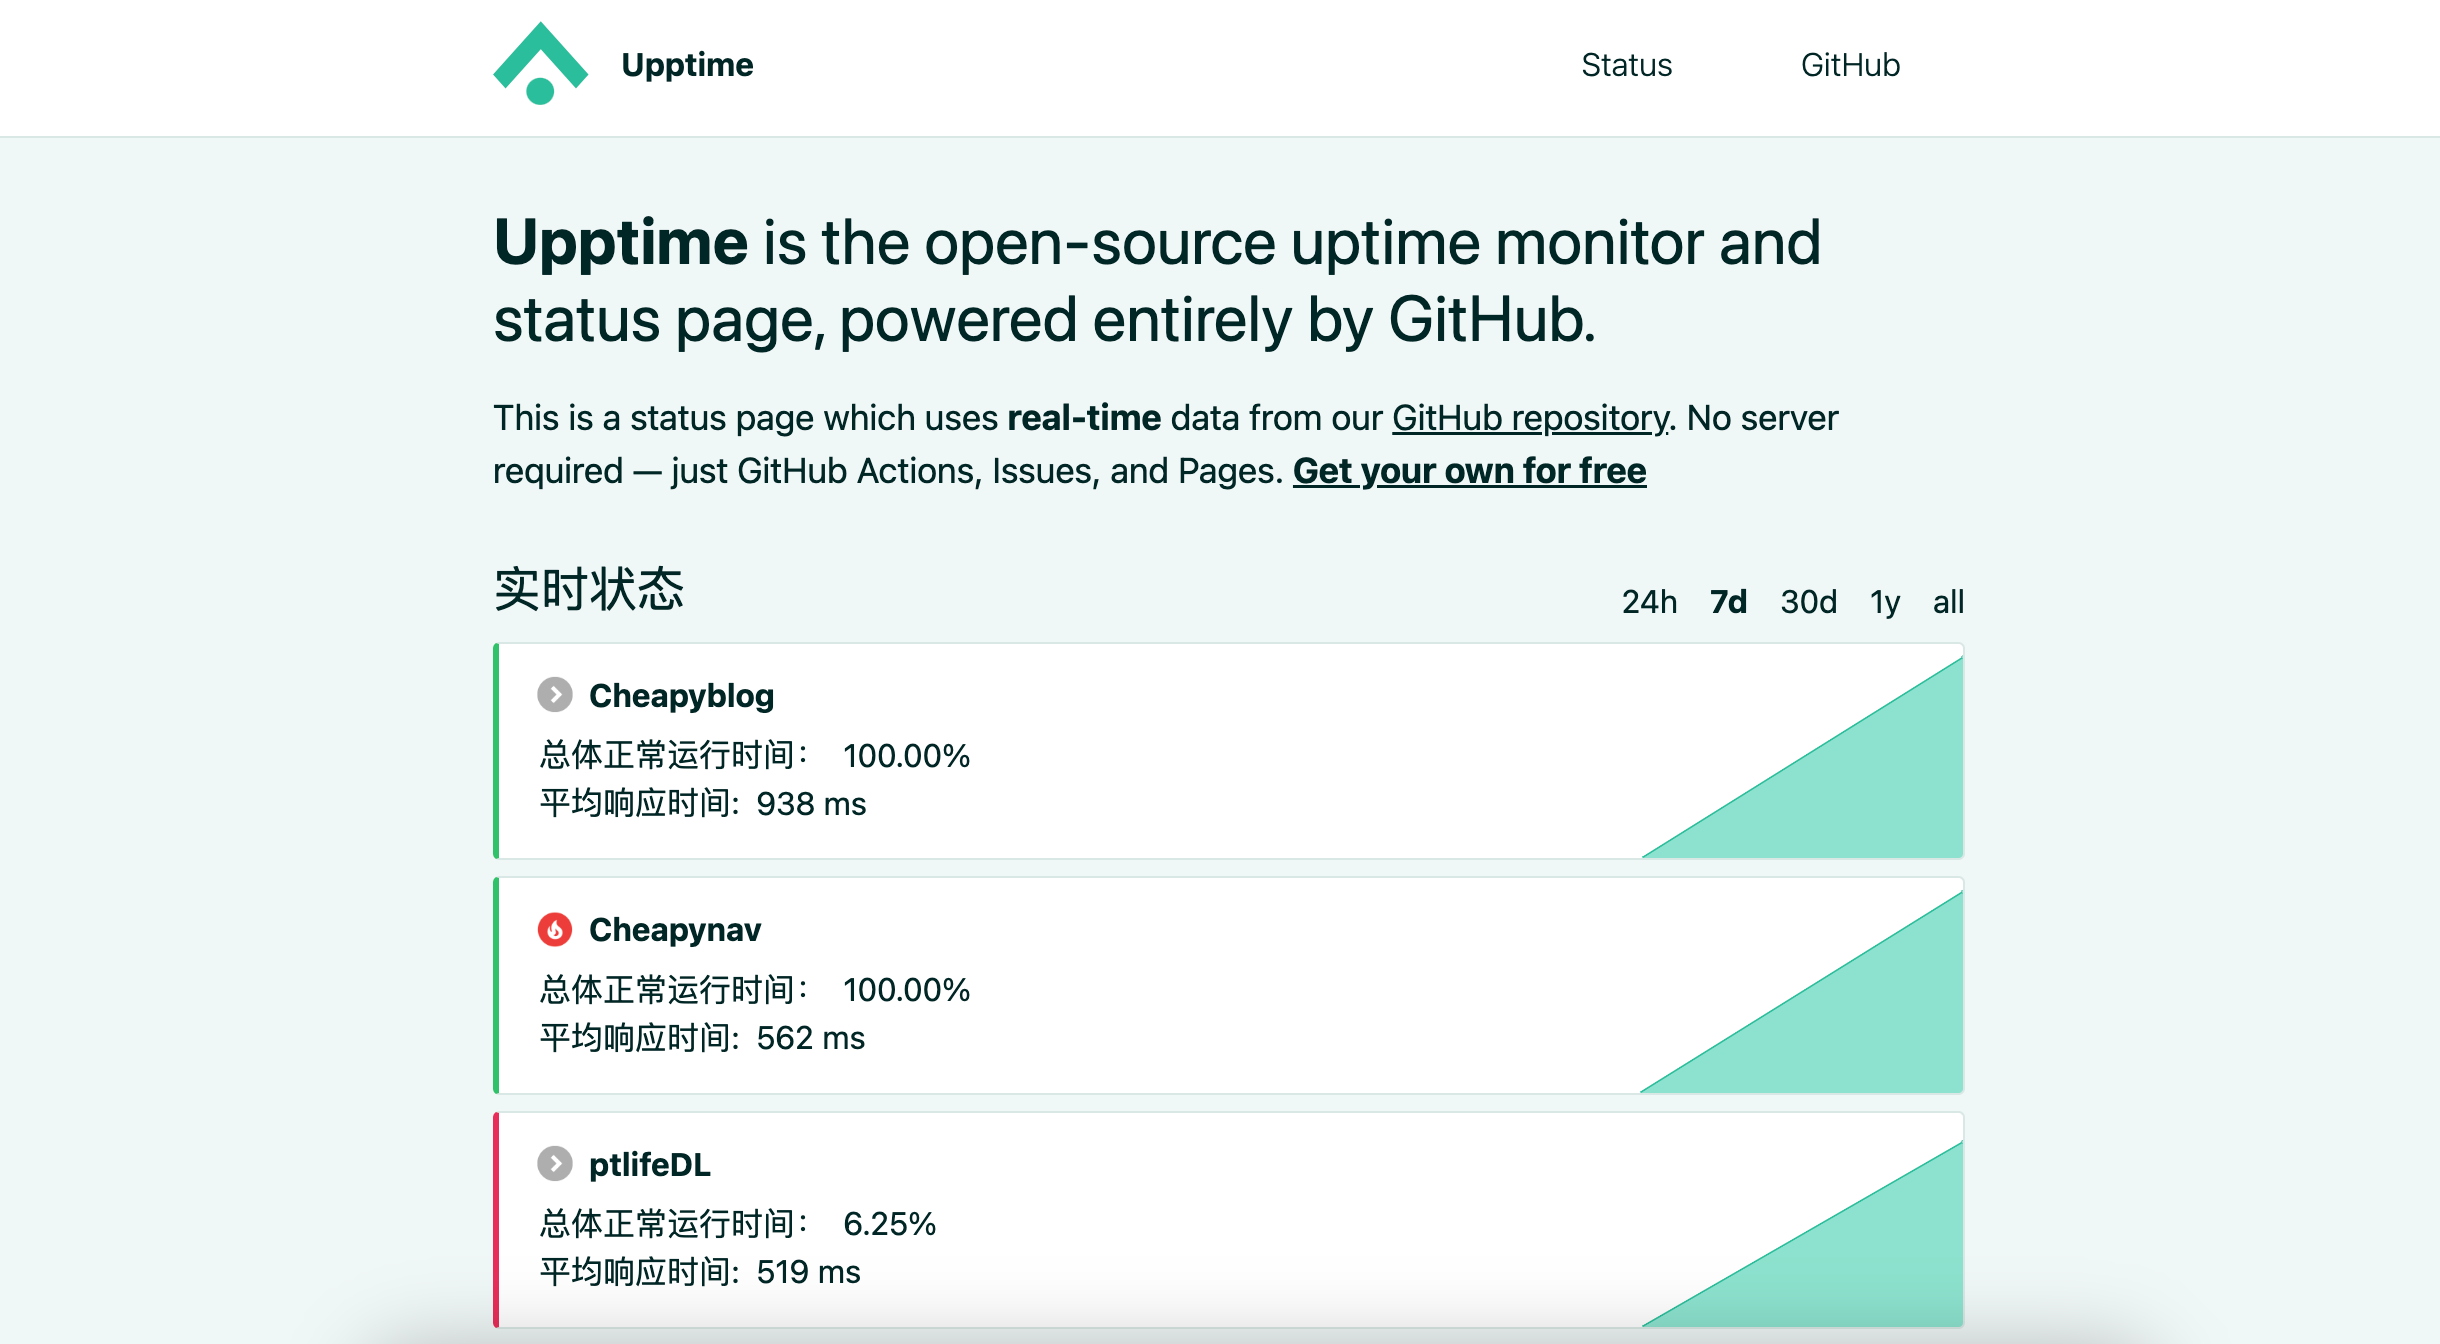Screen dimensions: 2440x1344
Task: Click the Cheapyblog response time graph
Action: coord(1802,757)
